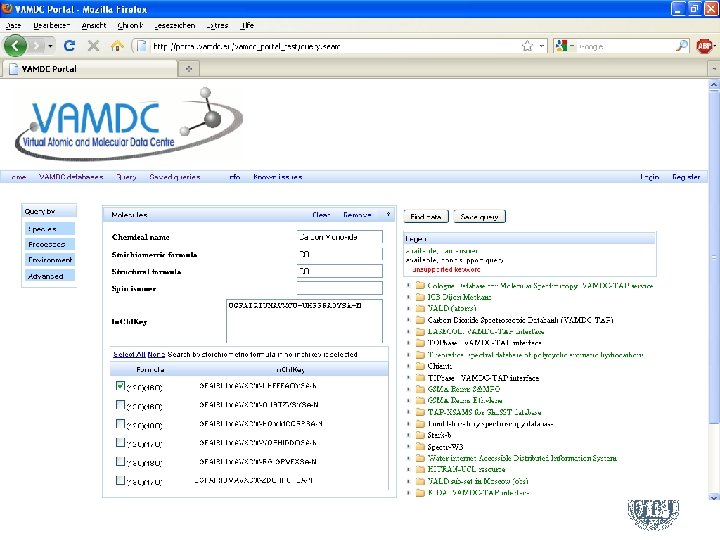The width and height of the screenshot is (720, 540).
Task: Click the Find data button
Action: (426, 216)
